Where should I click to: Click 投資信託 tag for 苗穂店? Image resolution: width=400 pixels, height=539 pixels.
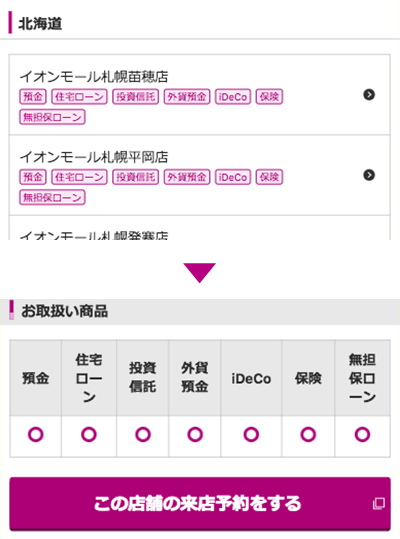(136, 97)
